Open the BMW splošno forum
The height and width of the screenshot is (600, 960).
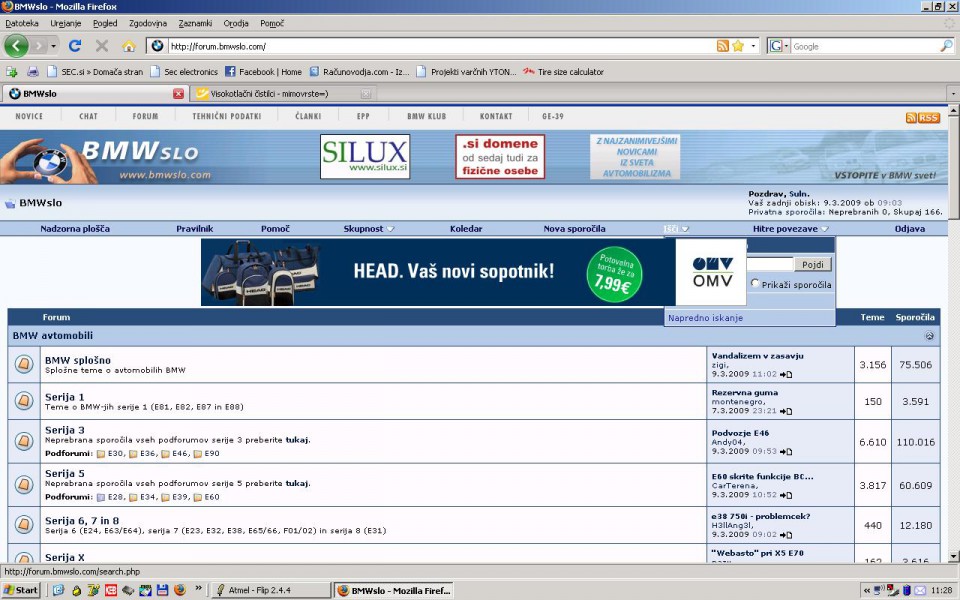click(78, 360)
